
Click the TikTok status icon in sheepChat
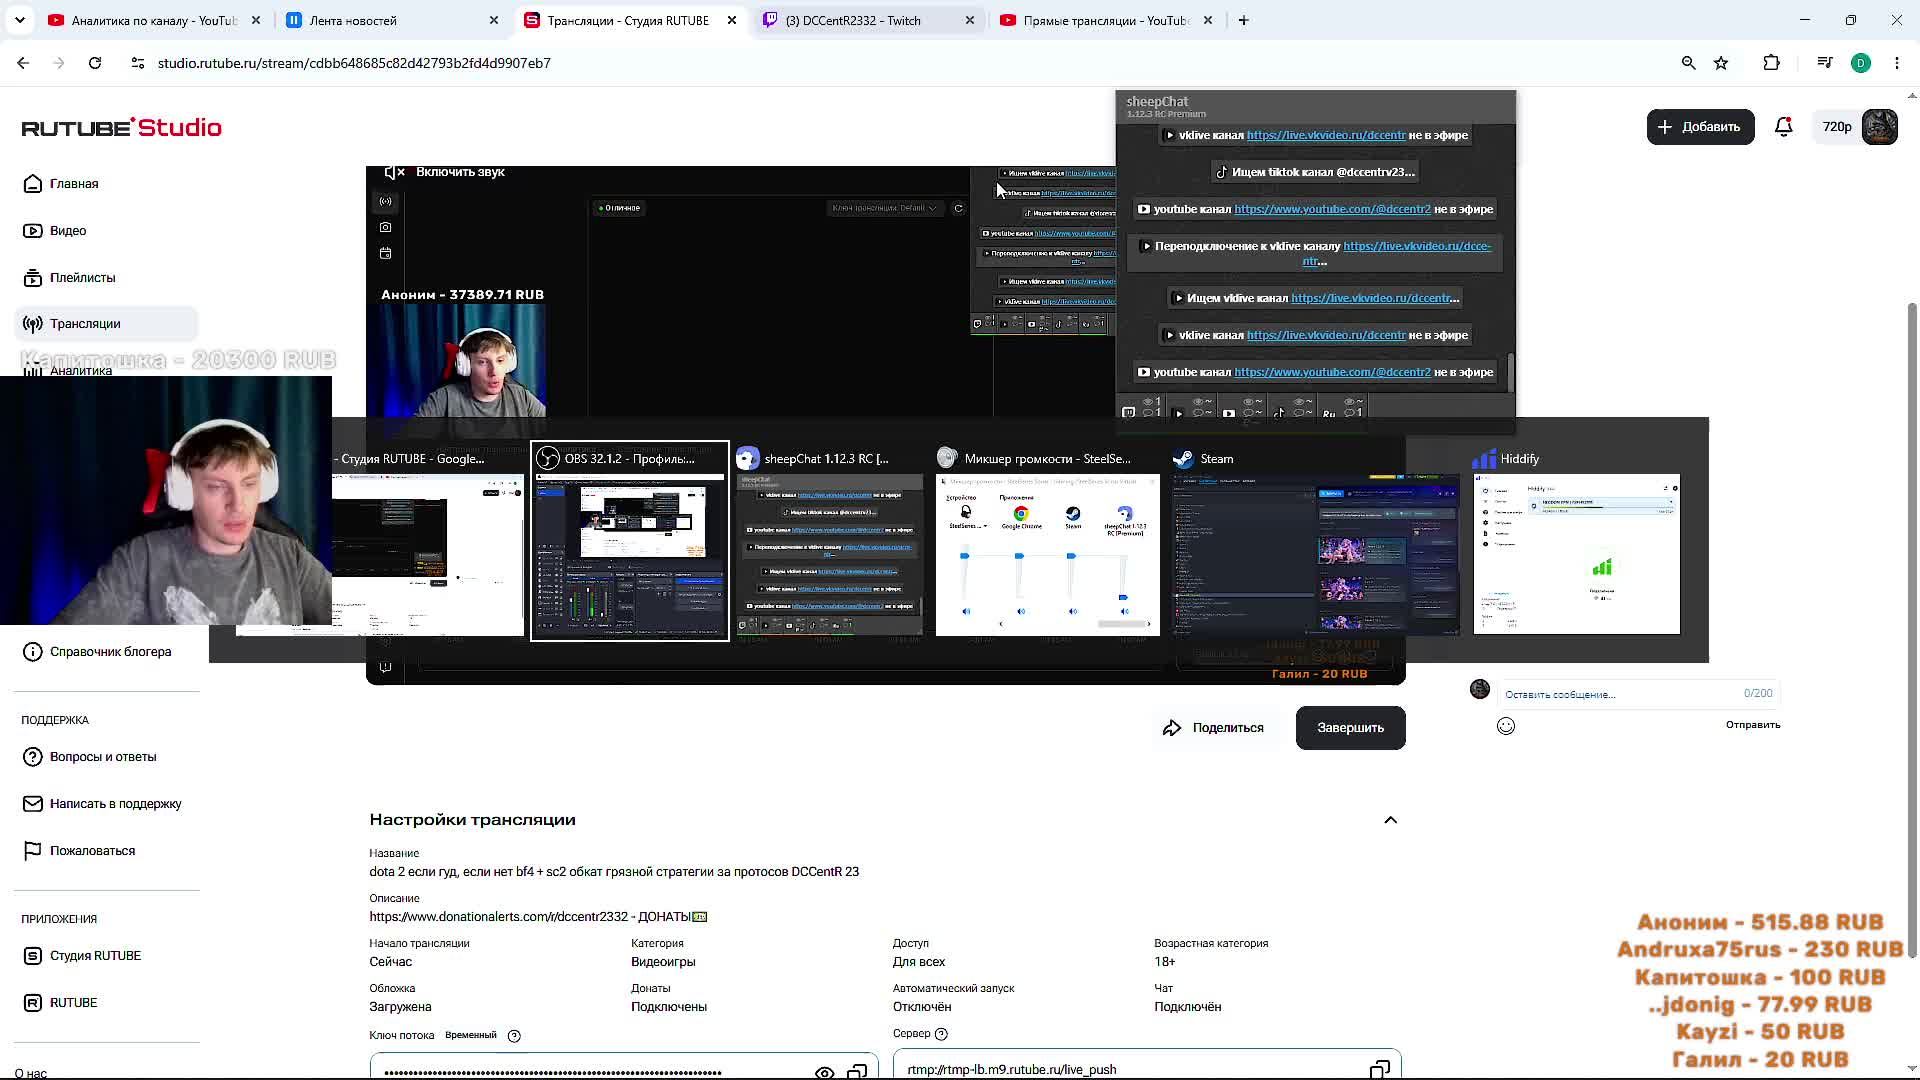pos(1279,413)
